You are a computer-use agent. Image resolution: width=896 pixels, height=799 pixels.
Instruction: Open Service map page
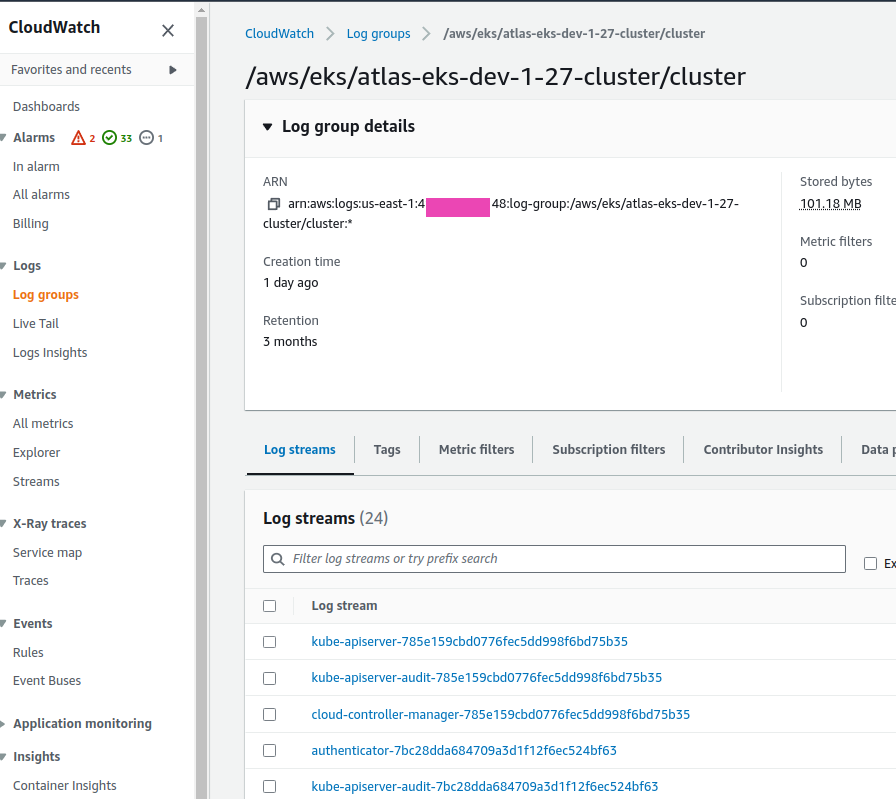click(47, 553)
